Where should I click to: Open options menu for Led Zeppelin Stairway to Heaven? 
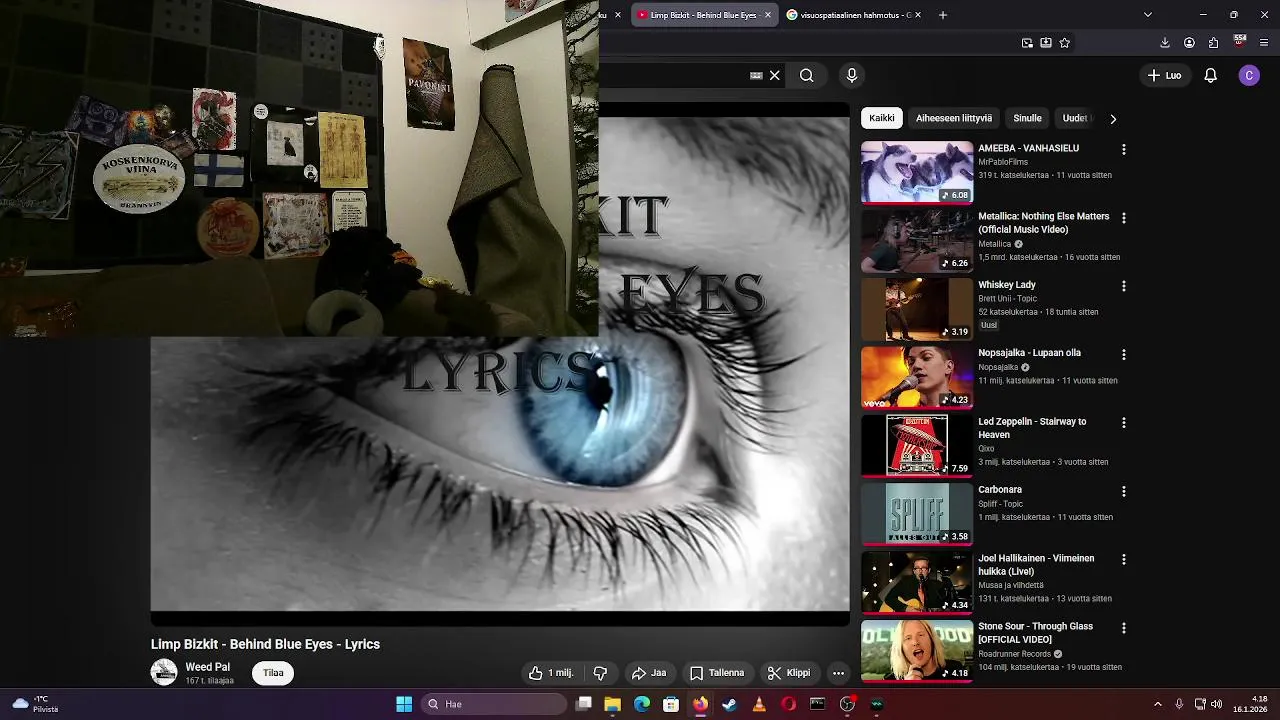[x=1123, y=422]
